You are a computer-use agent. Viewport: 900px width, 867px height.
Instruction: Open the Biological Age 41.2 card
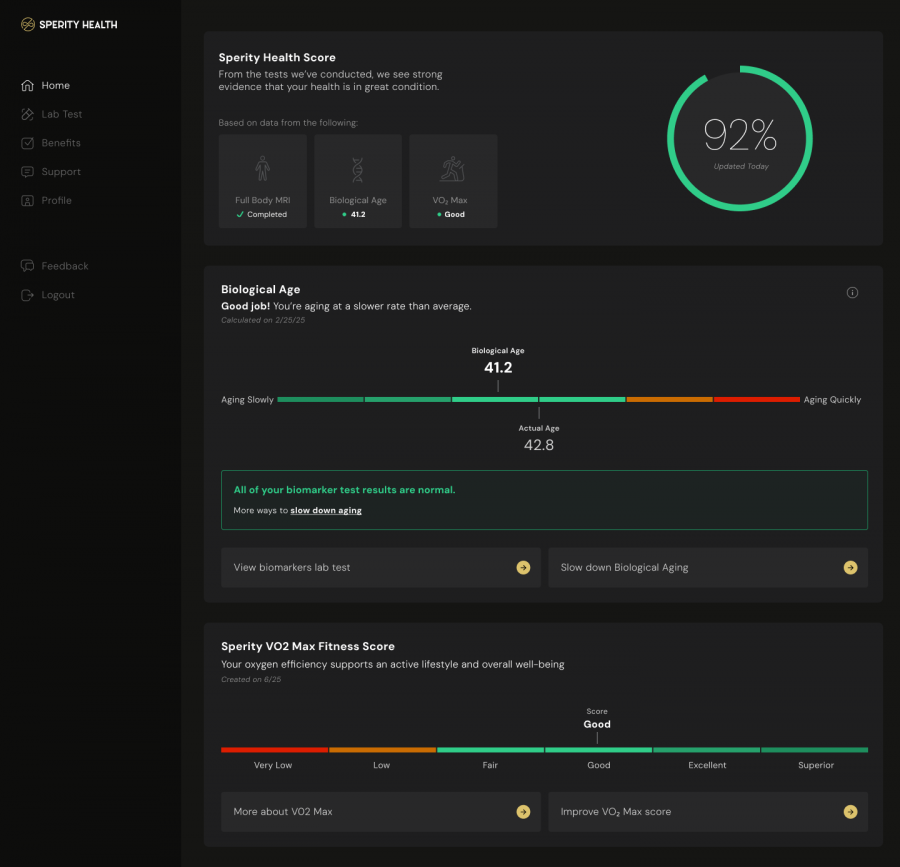click(358, 181)
